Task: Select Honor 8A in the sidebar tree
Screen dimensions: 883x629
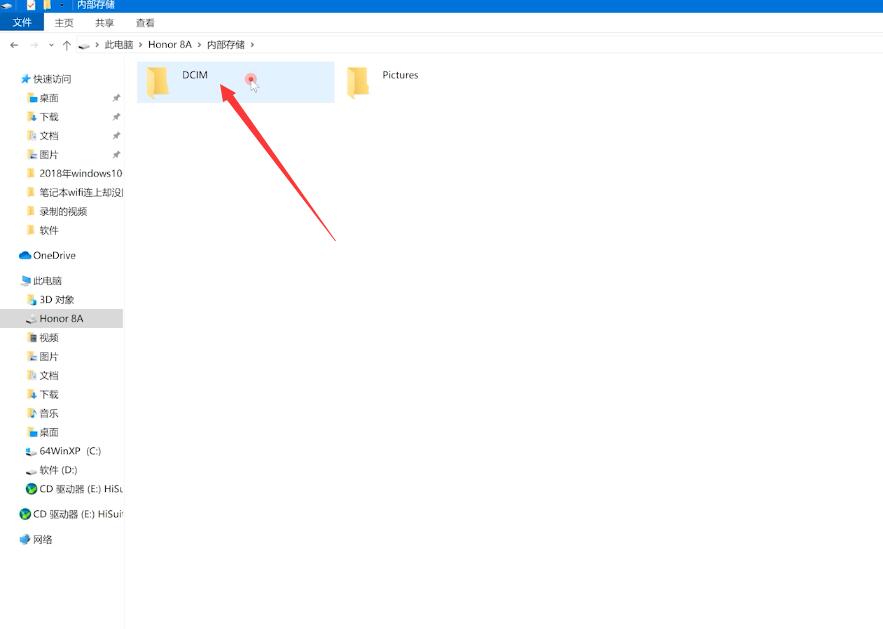Action: [x=61, y=319]
